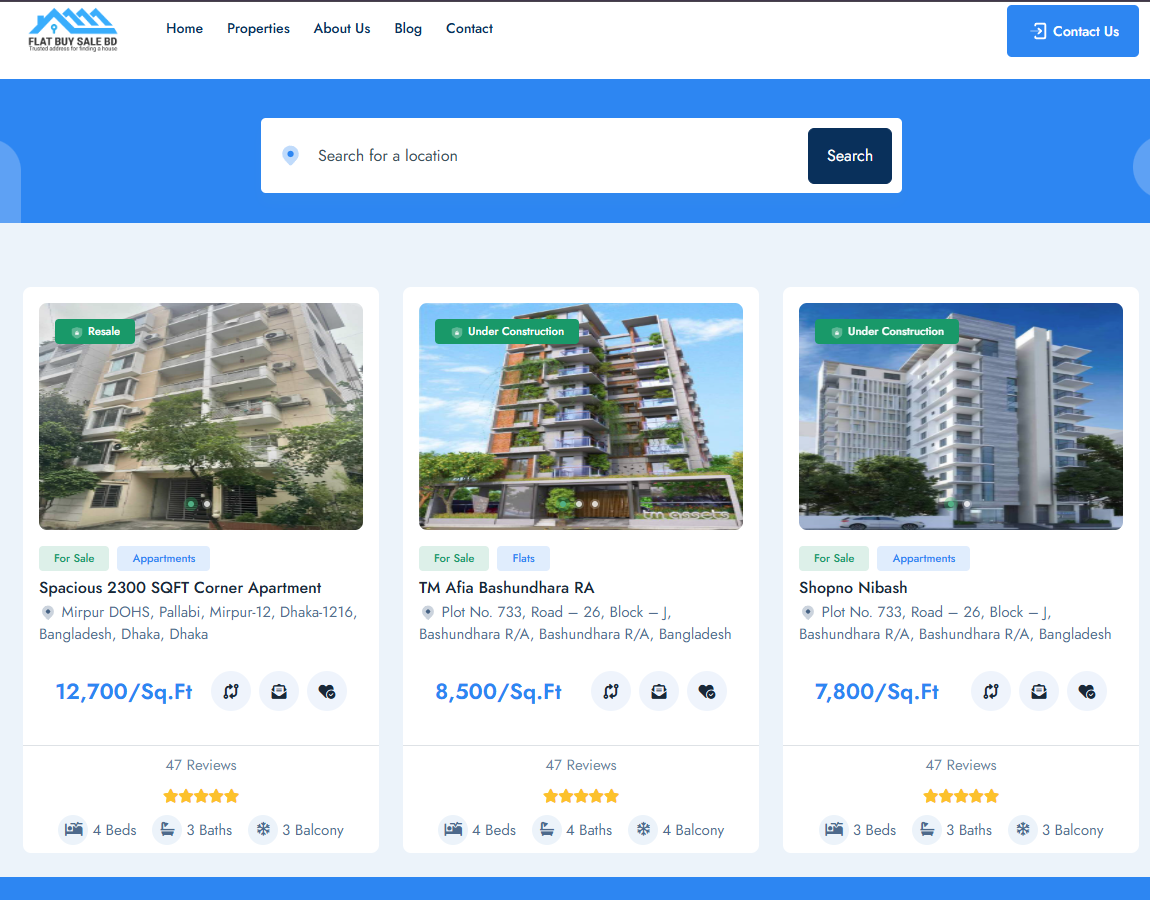Image resolution: width=1150 pixels, height=900 pixels.
Task: Open the Flats category filter
Action: point(523,558)
